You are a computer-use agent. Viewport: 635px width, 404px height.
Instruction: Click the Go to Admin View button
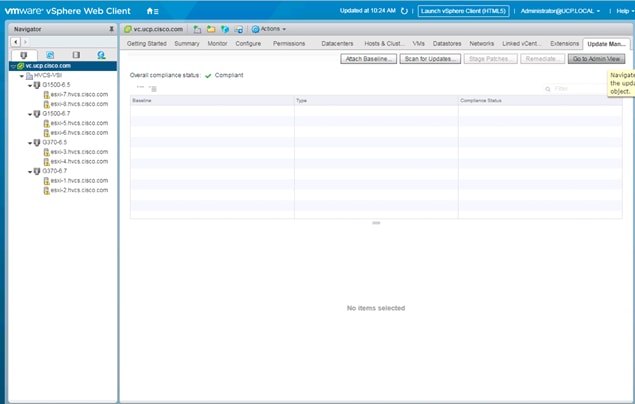(596, 59)
